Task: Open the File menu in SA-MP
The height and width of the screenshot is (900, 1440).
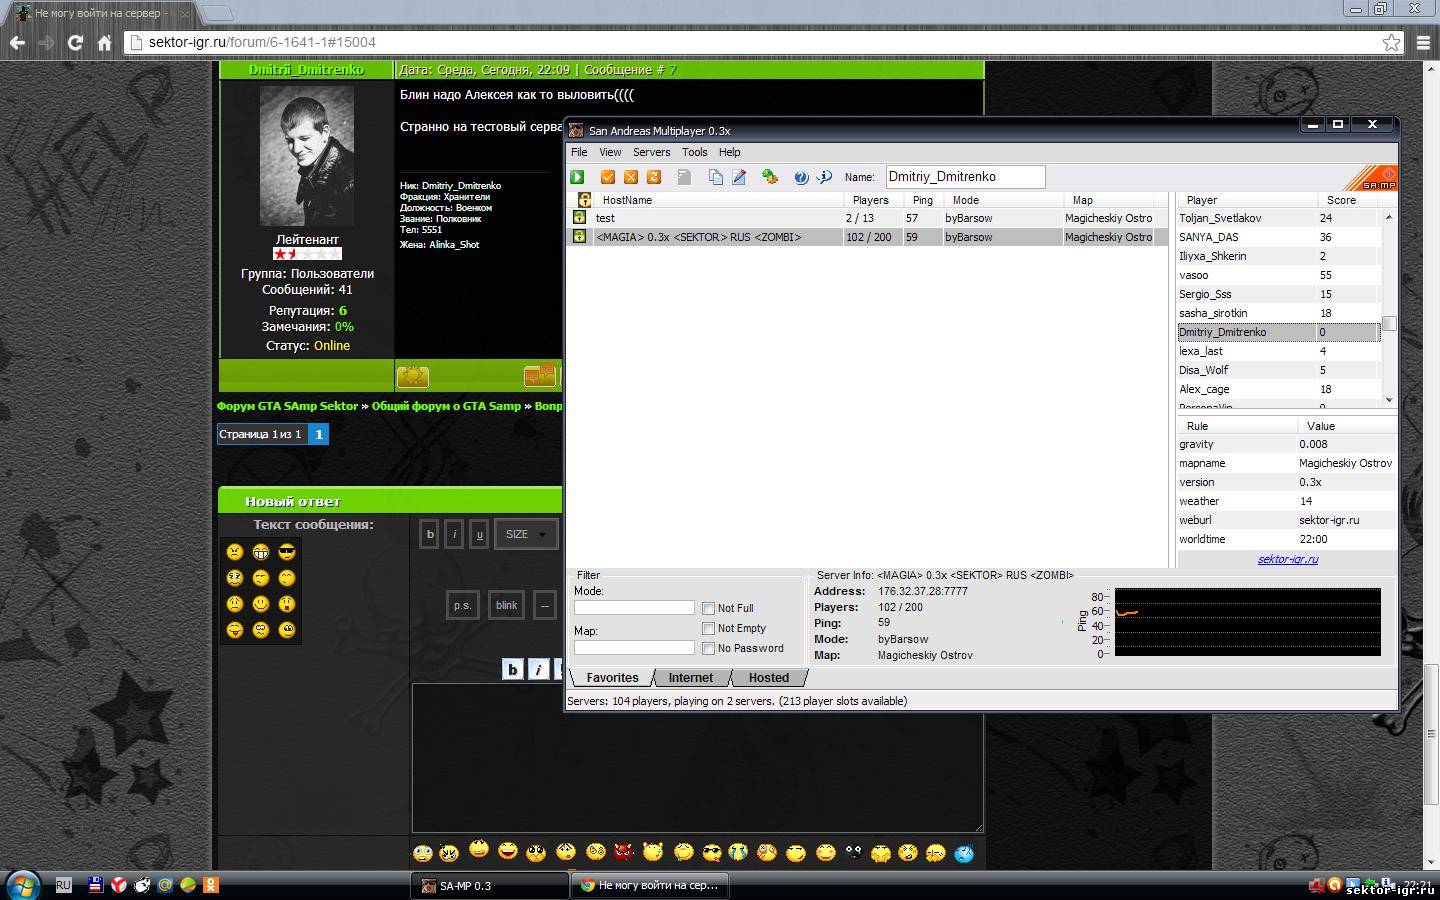Action: point(579,152)
